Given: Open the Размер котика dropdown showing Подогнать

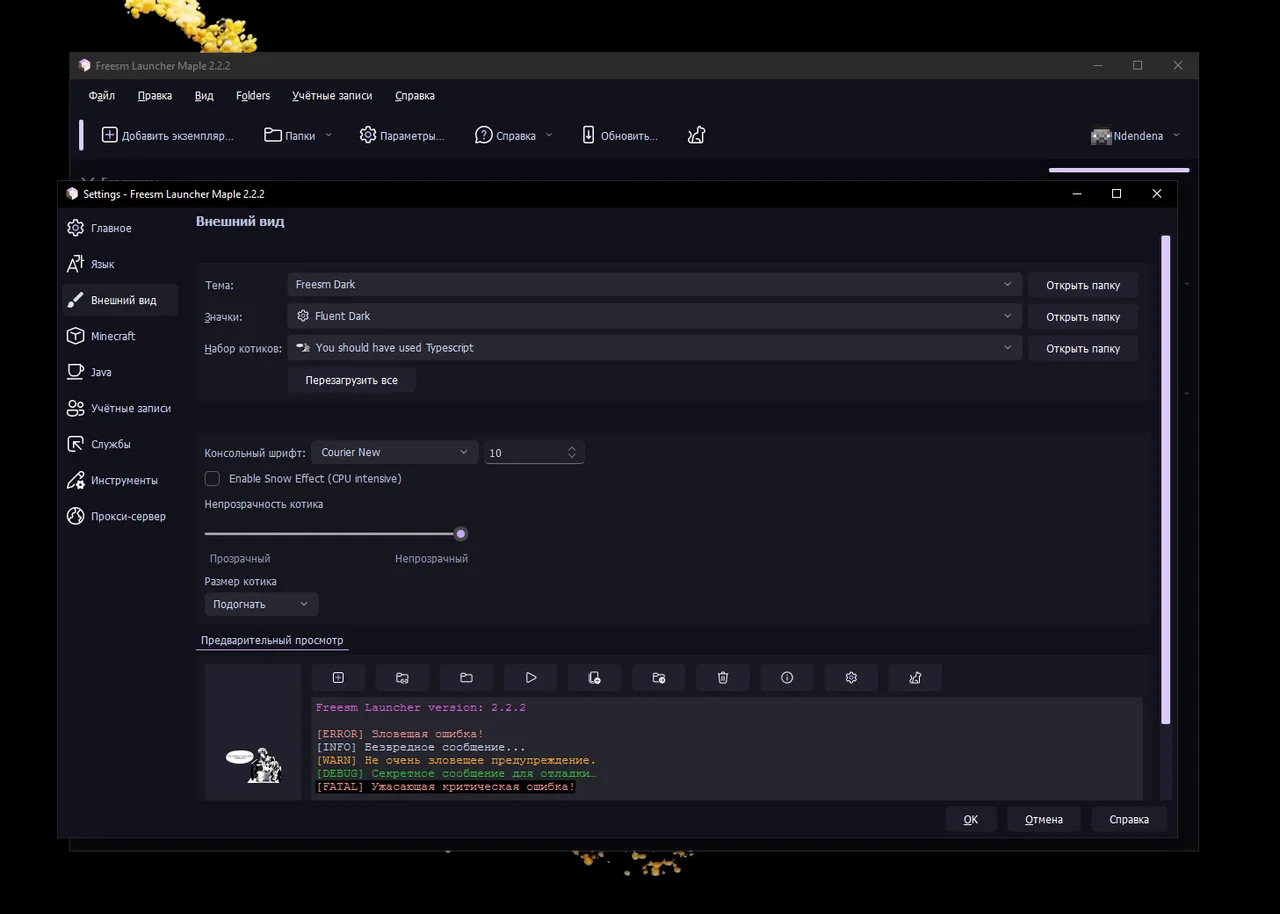Looking at the screenshot, I should coord(261,604).
